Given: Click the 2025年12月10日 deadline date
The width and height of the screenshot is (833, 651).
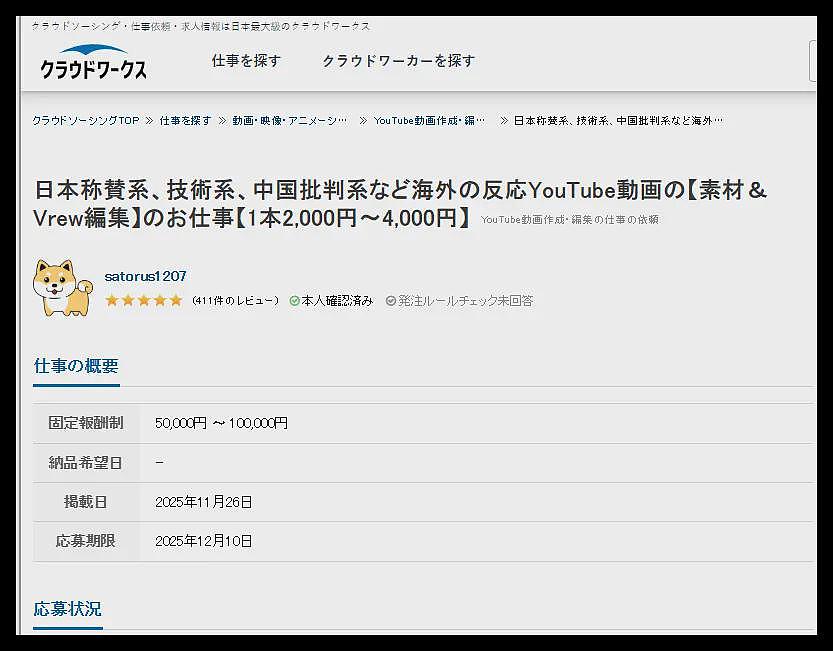Looking at the screenshot, I should [203, 542].
